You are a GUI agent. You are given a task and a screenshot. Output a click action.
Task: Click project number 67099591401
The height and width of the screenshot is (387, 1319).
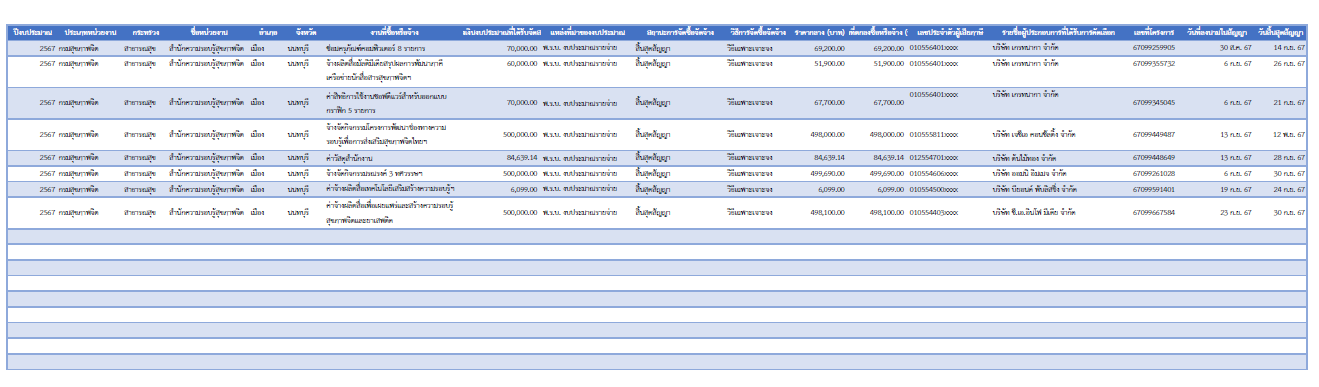pyautogui.click(x=1154, y=189)
